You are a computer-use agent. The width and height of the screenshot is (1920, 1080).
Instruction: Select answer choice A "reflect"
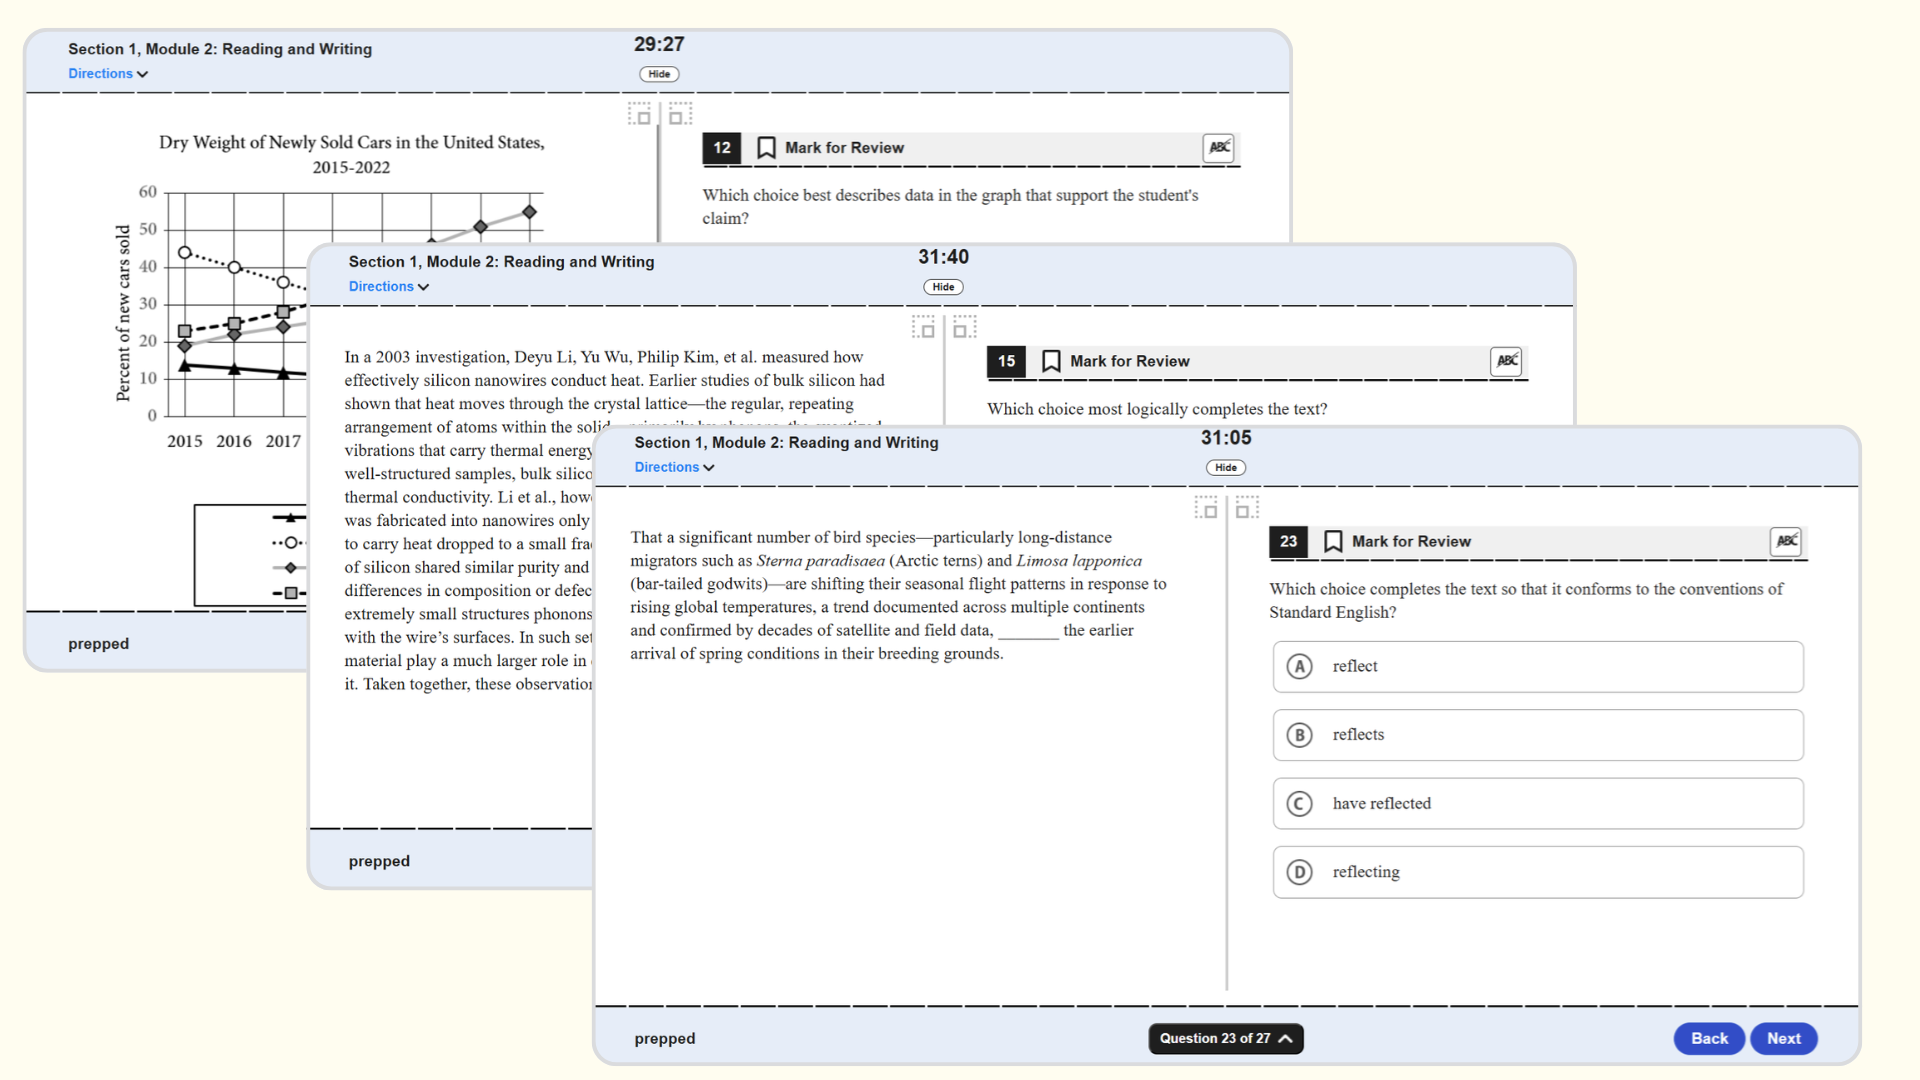(x=1537, y=667)
